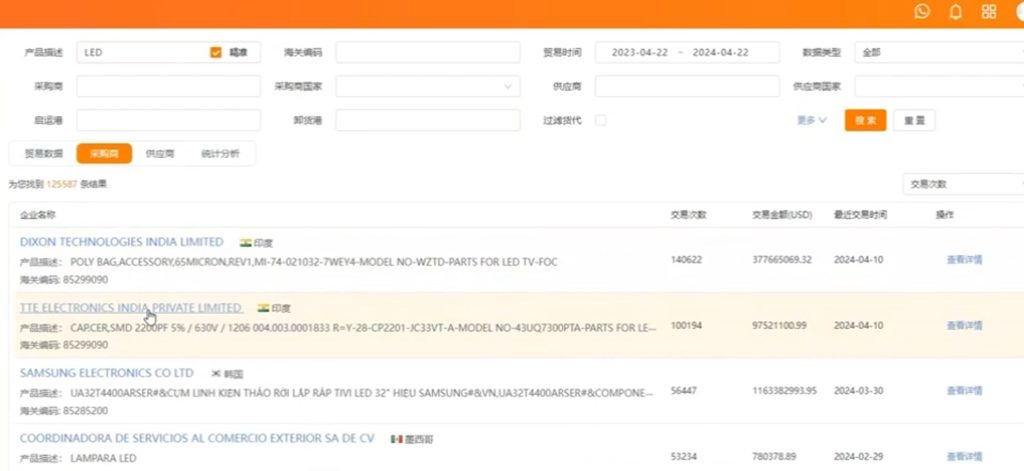
Task: Open COORDINADORA DE SERVICIOS AL COMERCIO EXTERIOR link
Action: [197, 438]
